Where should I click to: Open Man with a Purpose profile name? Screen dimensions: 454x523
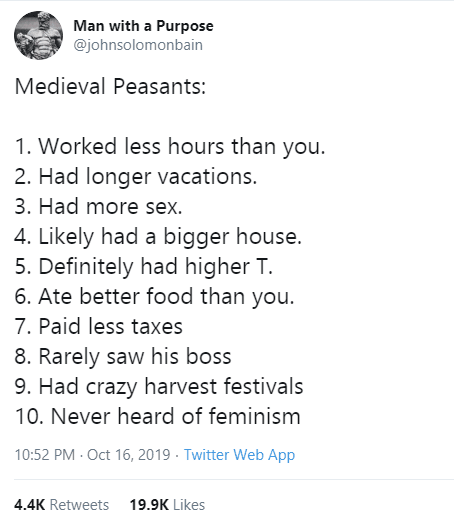point(143,26)
